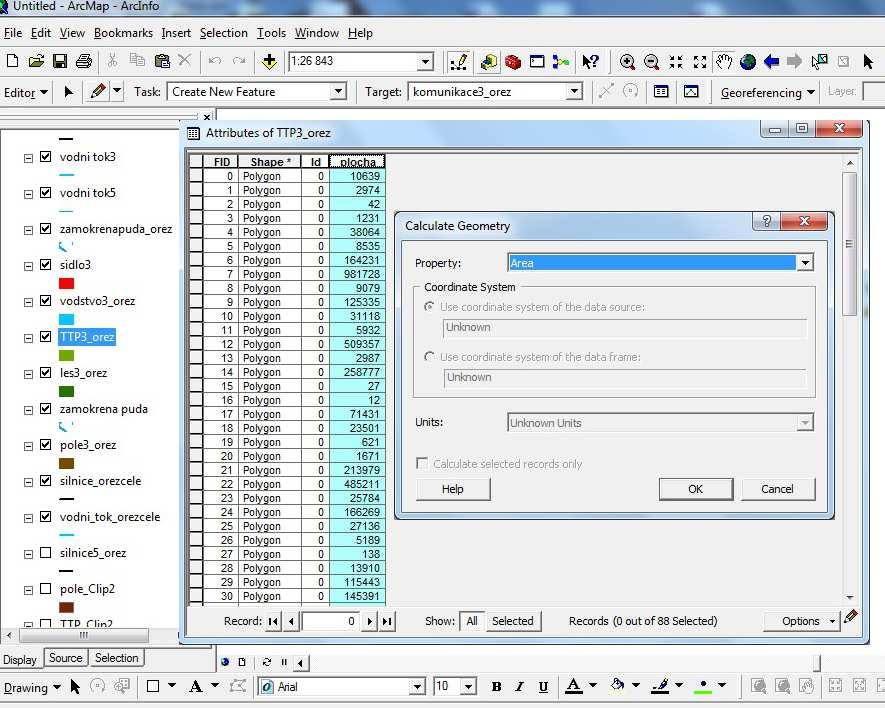The image size is (885, 708).
Task: Open the Editor Toolbar icon
Action: pyautogui.click(x=459, y=61)
